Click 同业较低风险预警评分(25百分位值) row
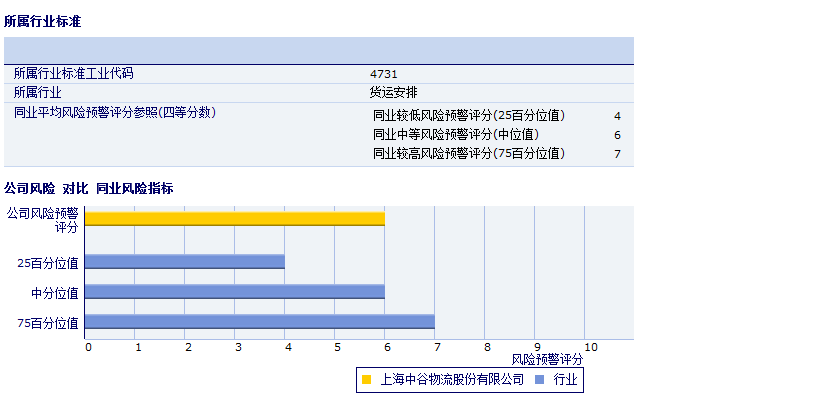This screenshot has height=398, width=837. 497,116
